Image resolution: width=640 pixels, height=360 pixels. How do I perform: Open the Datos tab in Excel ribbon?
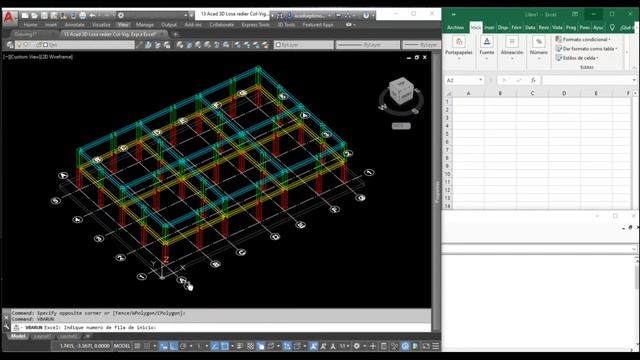530,27
